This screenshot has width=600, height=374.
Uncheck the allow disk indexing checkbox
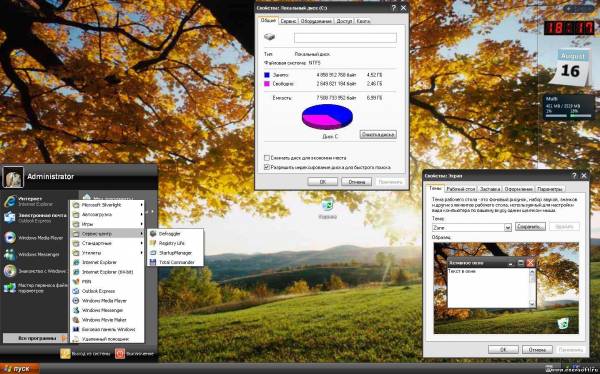tap(267, 167)
